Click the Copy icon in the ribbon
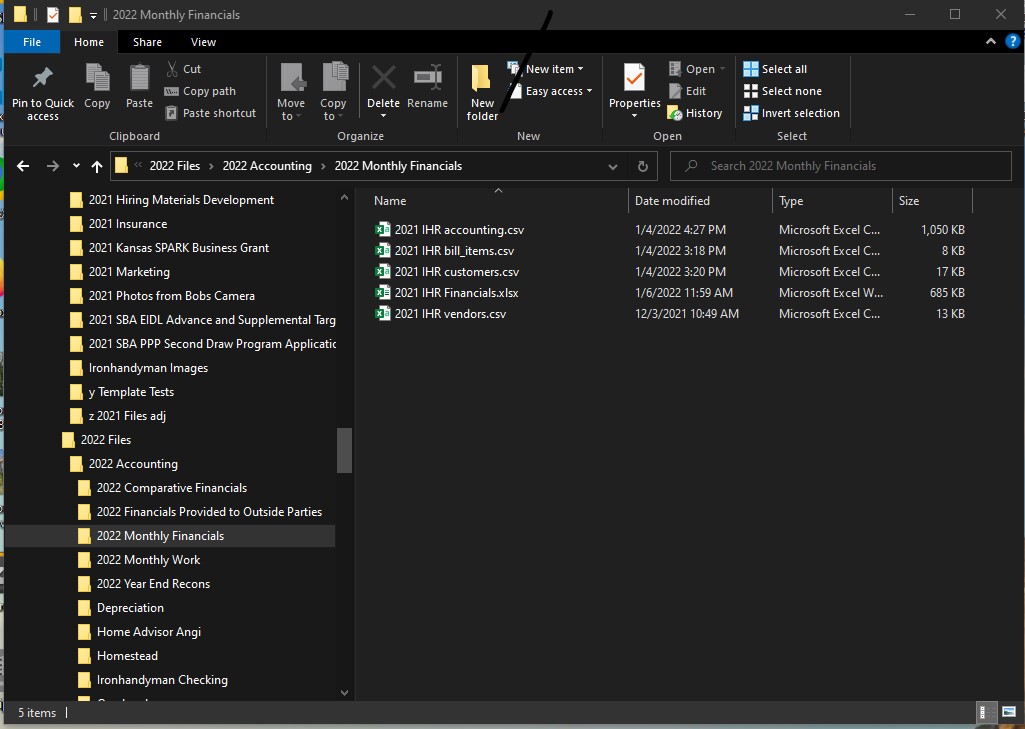 (x=96, y=90)
